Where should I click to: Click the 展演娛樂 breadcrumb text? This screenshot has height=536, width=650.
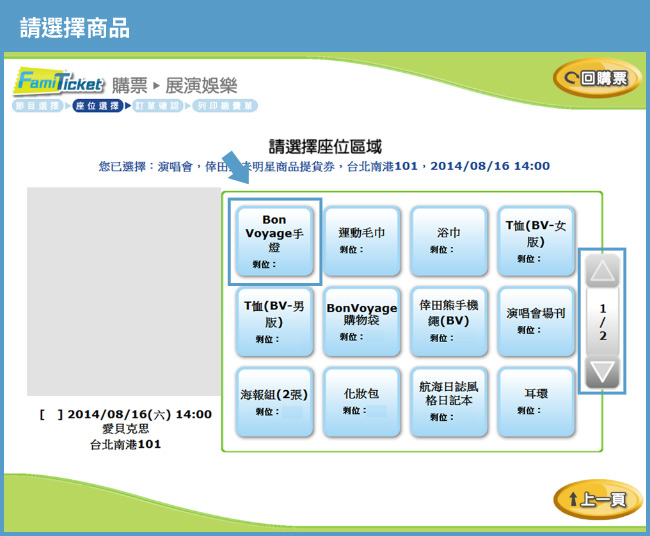(x=201, y=86)
